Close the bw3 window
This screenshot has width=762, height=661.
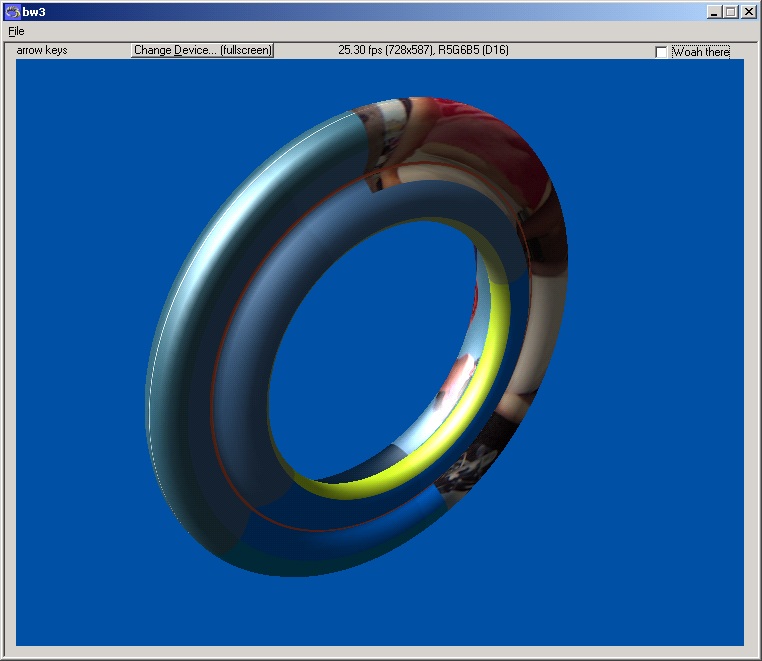pyautogui.click(x=748, y=12)
